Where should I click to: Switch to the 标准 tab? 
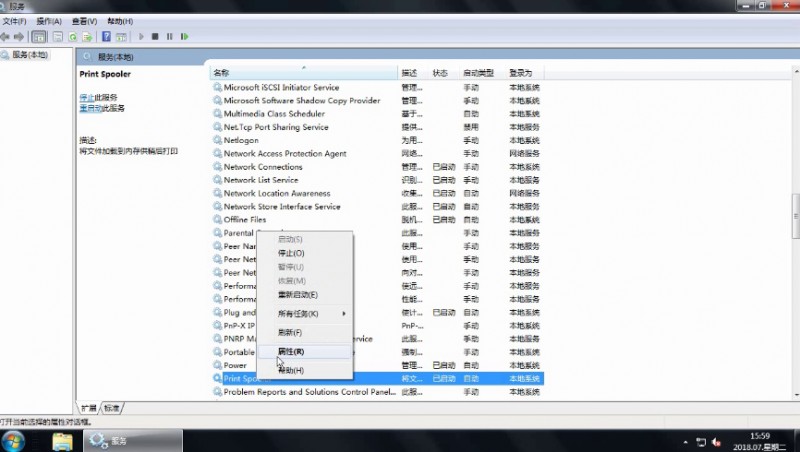tap(112, 408)
